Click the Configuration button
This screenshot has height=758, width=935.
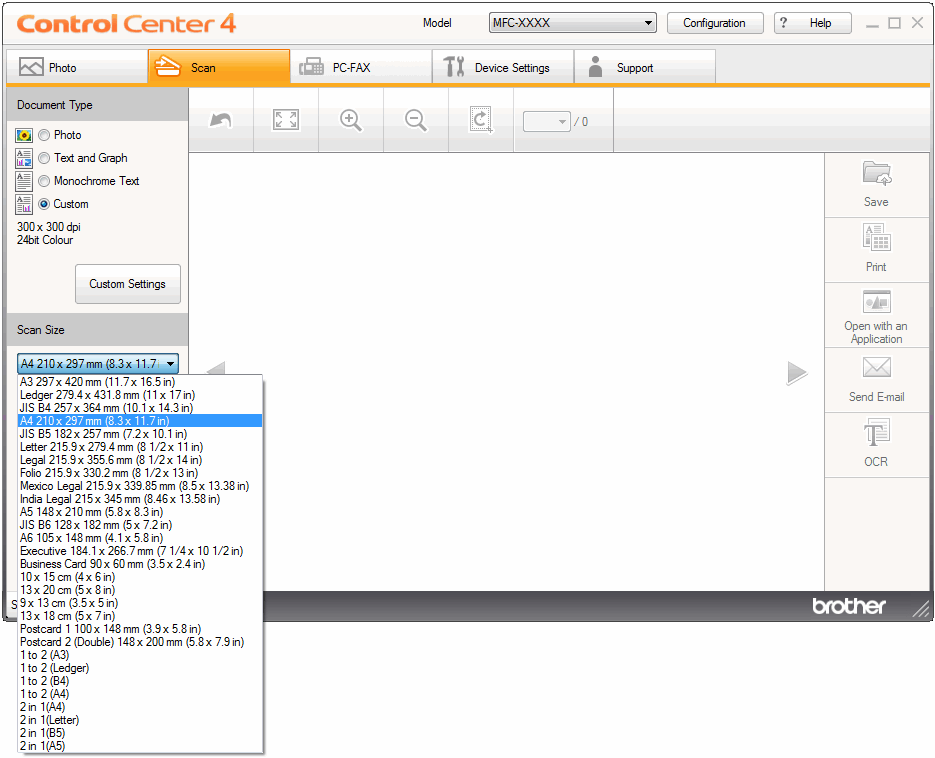[x=715, y=23]
